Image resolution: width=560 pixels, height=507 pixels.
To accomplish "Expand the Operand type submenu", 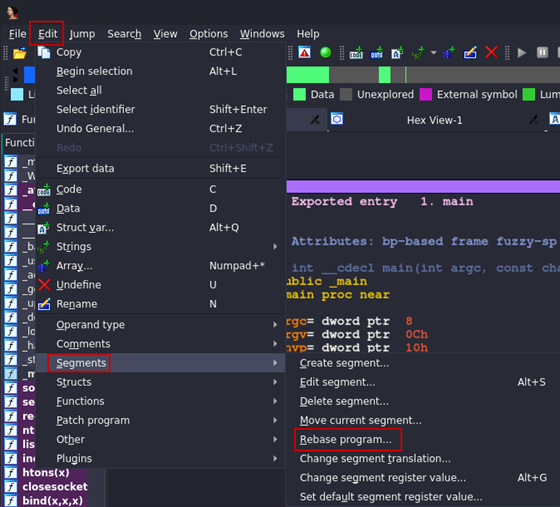I will click(161, 325).
